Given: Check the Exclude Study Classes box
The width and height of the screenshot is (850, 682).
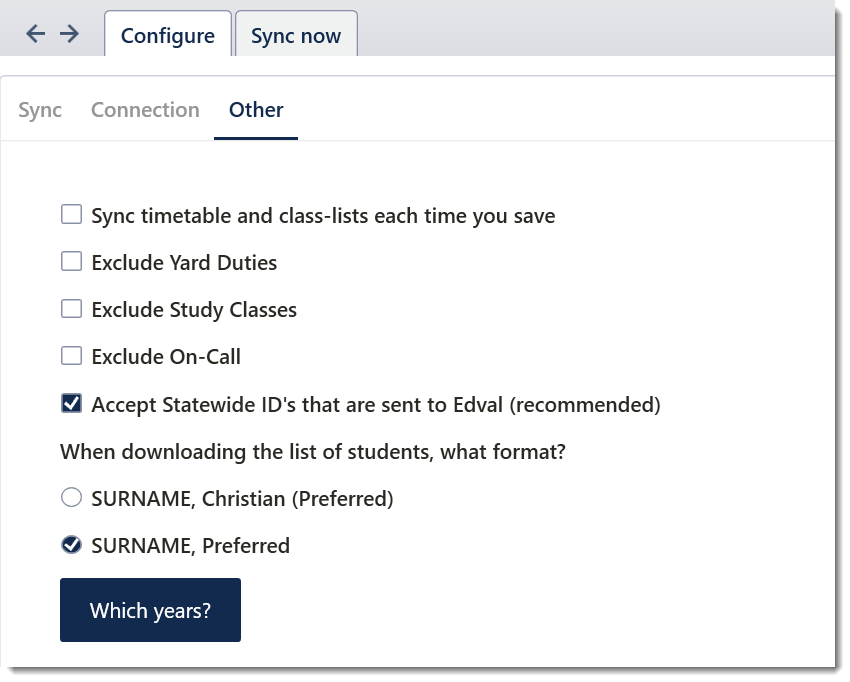Looking at the screenshot, I should (x=71, y=309).
